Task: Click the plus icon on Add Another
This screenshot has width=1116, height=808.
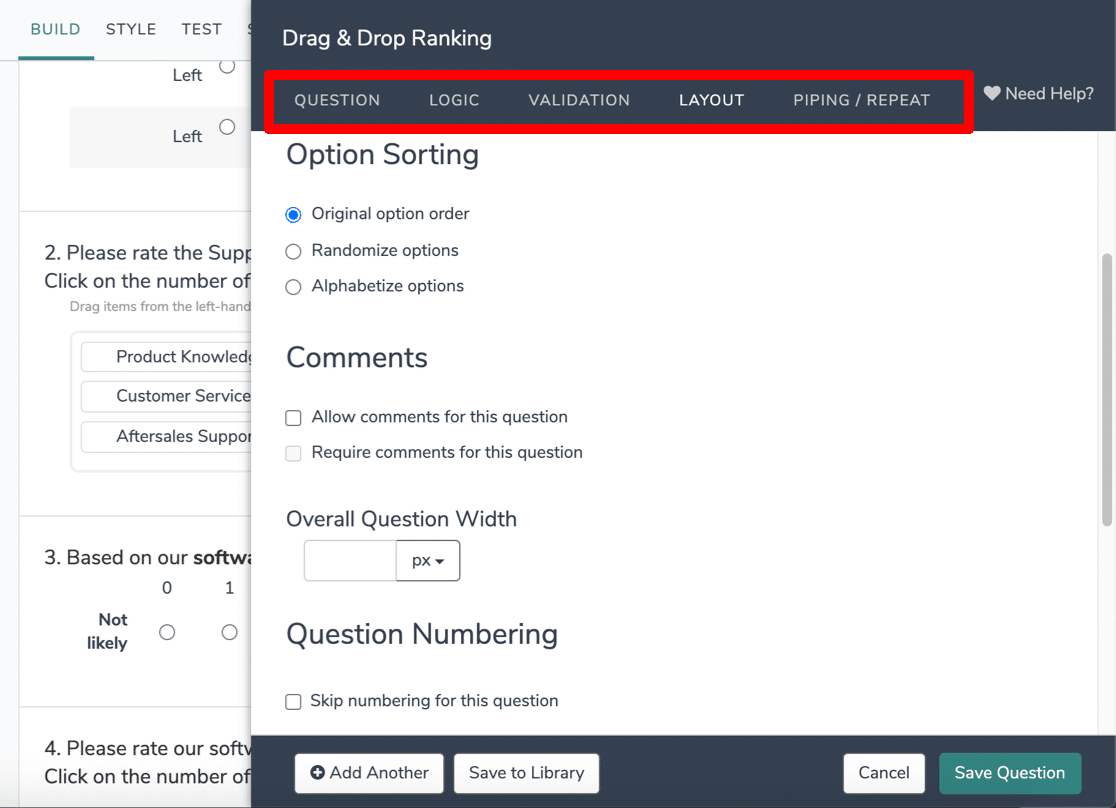Action: [317, 772]
